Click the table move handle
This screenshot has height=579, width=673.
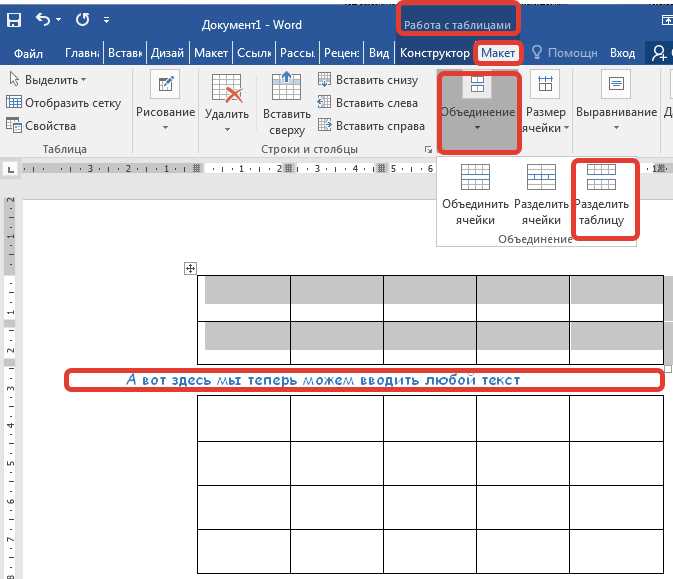[190, 269]
